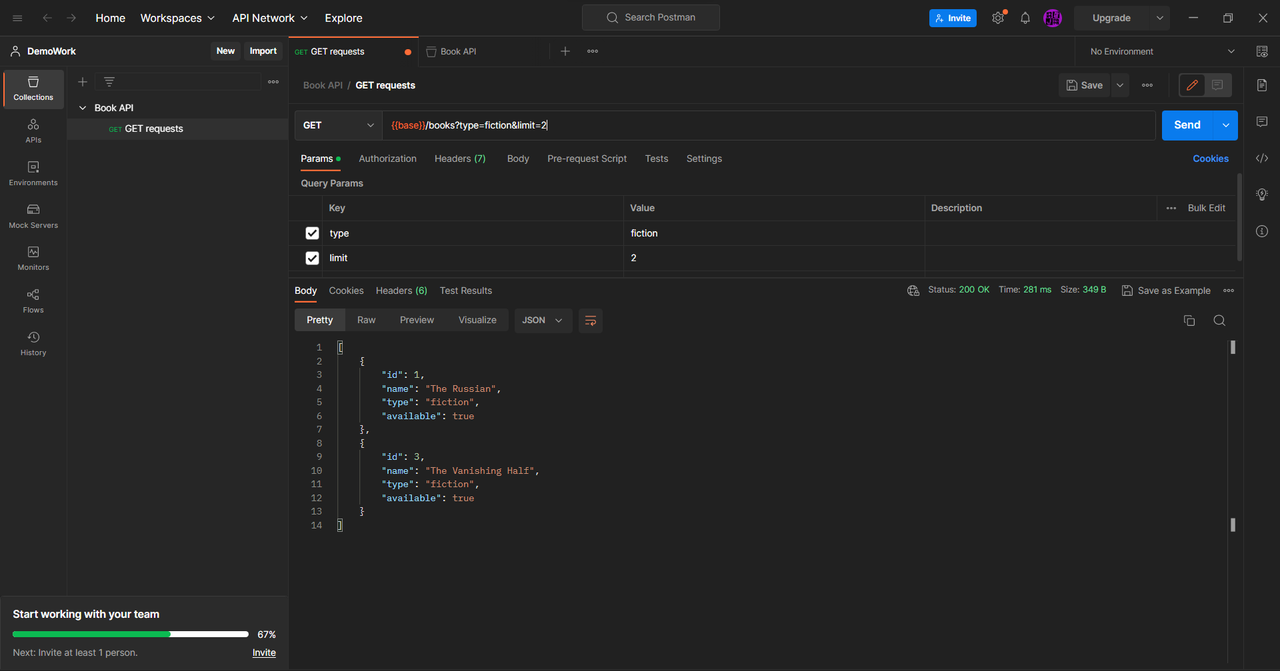Open Monitors in the sidebar
The image size is (1280, 671).
[33, 258]
